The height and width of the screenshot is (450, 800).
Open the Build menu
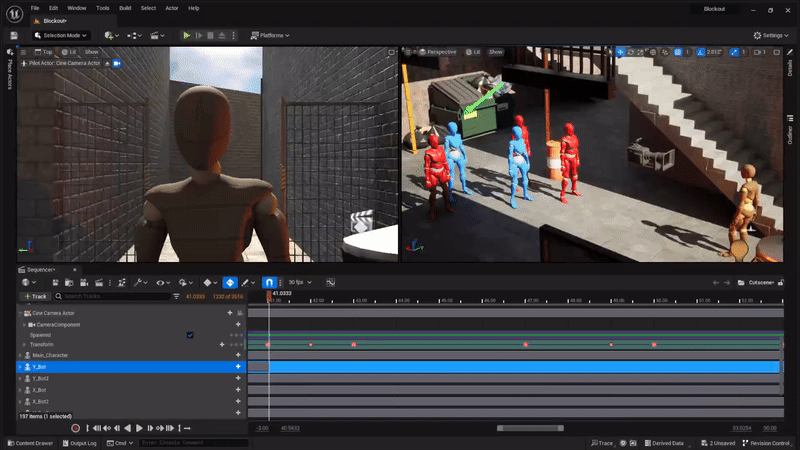[x=125, y=8]
